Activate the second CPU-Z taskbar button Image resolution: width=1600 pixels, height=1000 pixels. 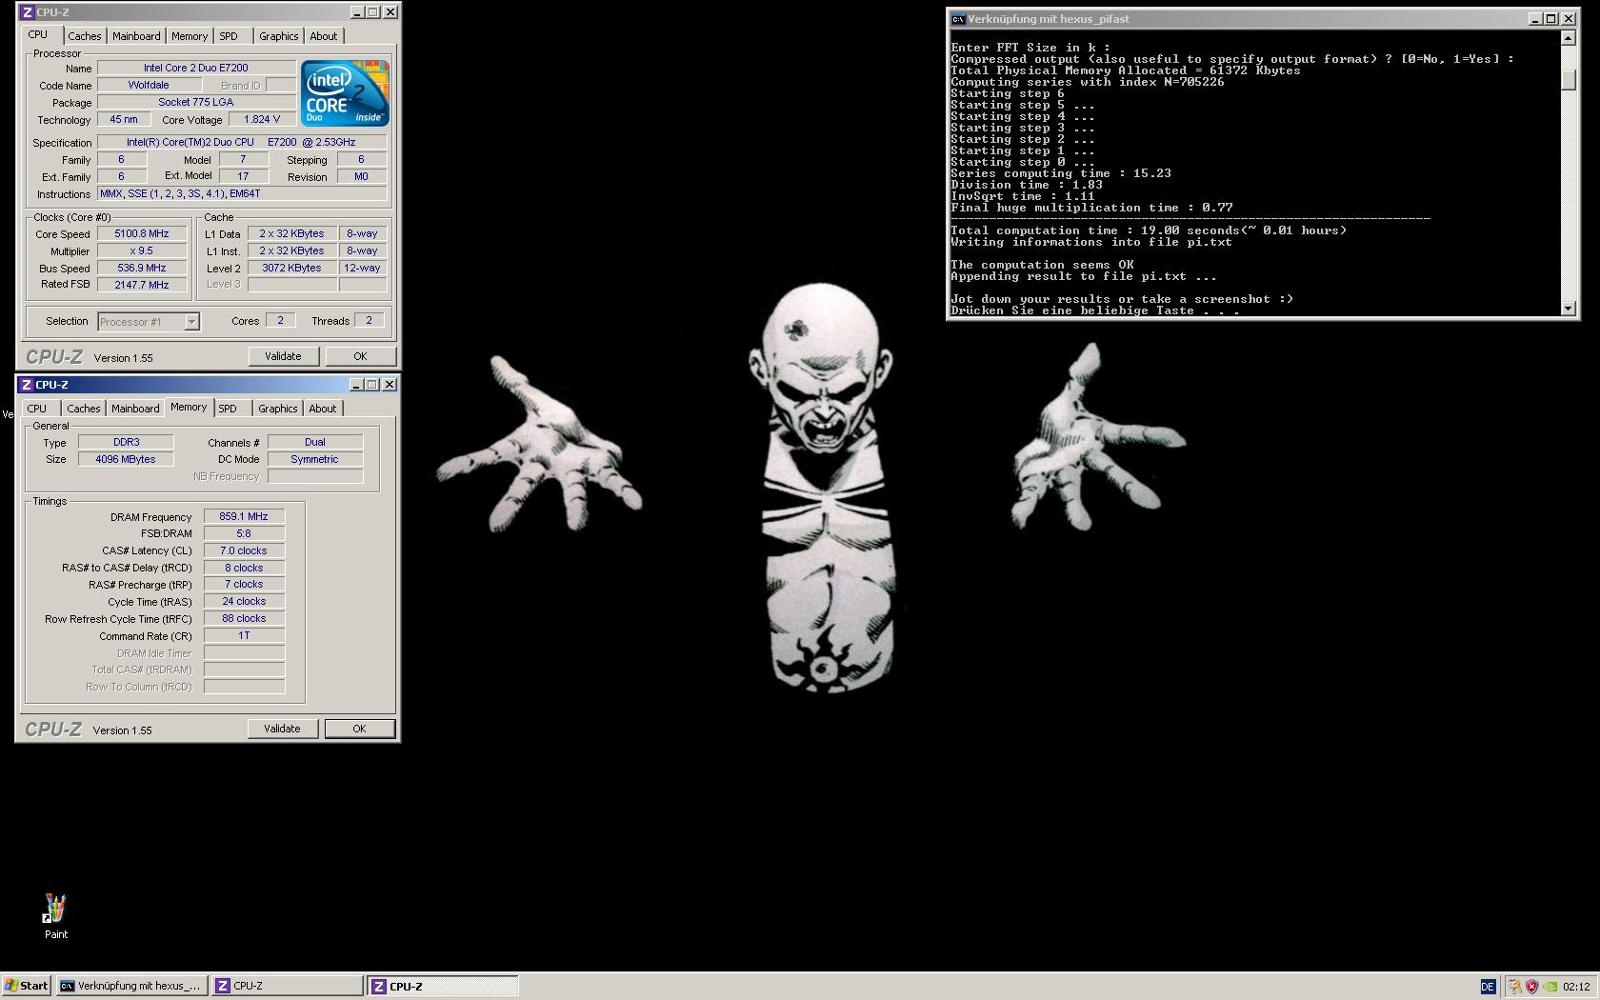[x=443, y=986]
